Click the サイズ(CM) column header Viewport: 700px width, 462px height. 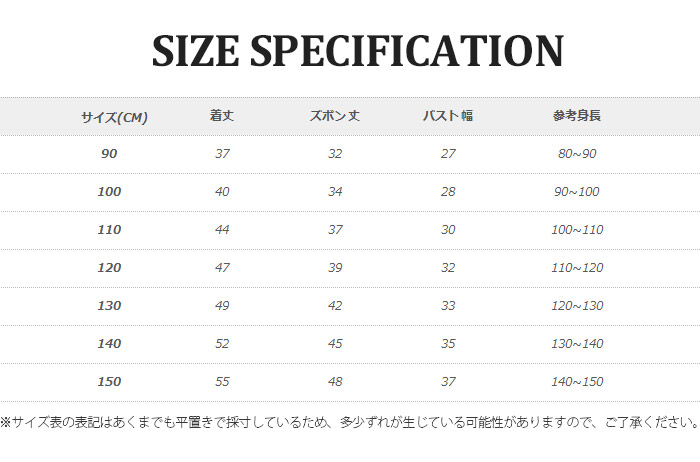pyautogui.click(x=114, y=117)
